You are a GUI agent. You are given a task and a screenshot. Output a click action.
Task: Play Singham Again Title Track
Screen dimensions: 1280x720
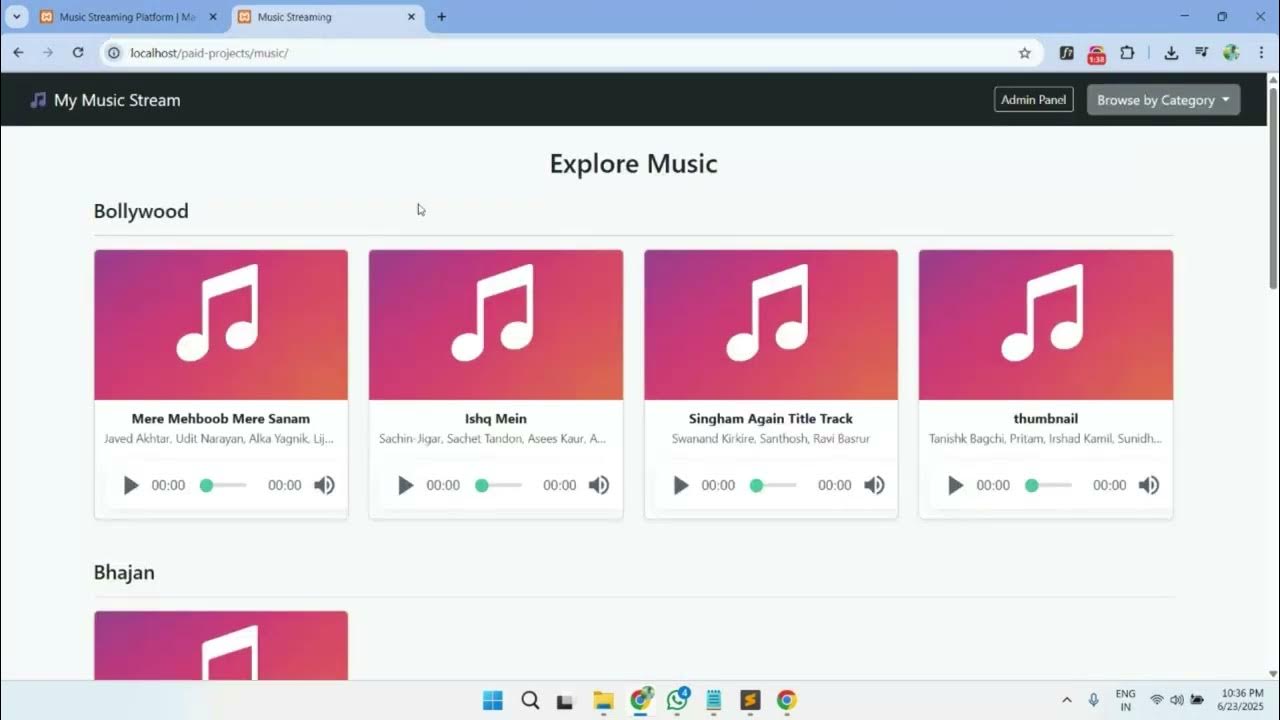coord(681,485)
